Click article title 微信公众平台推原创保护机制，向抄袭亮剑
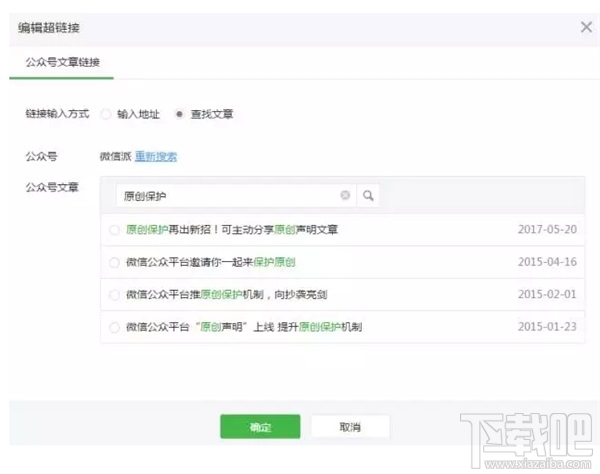This screenshot has width=600, height=474. tap(227, 295)
